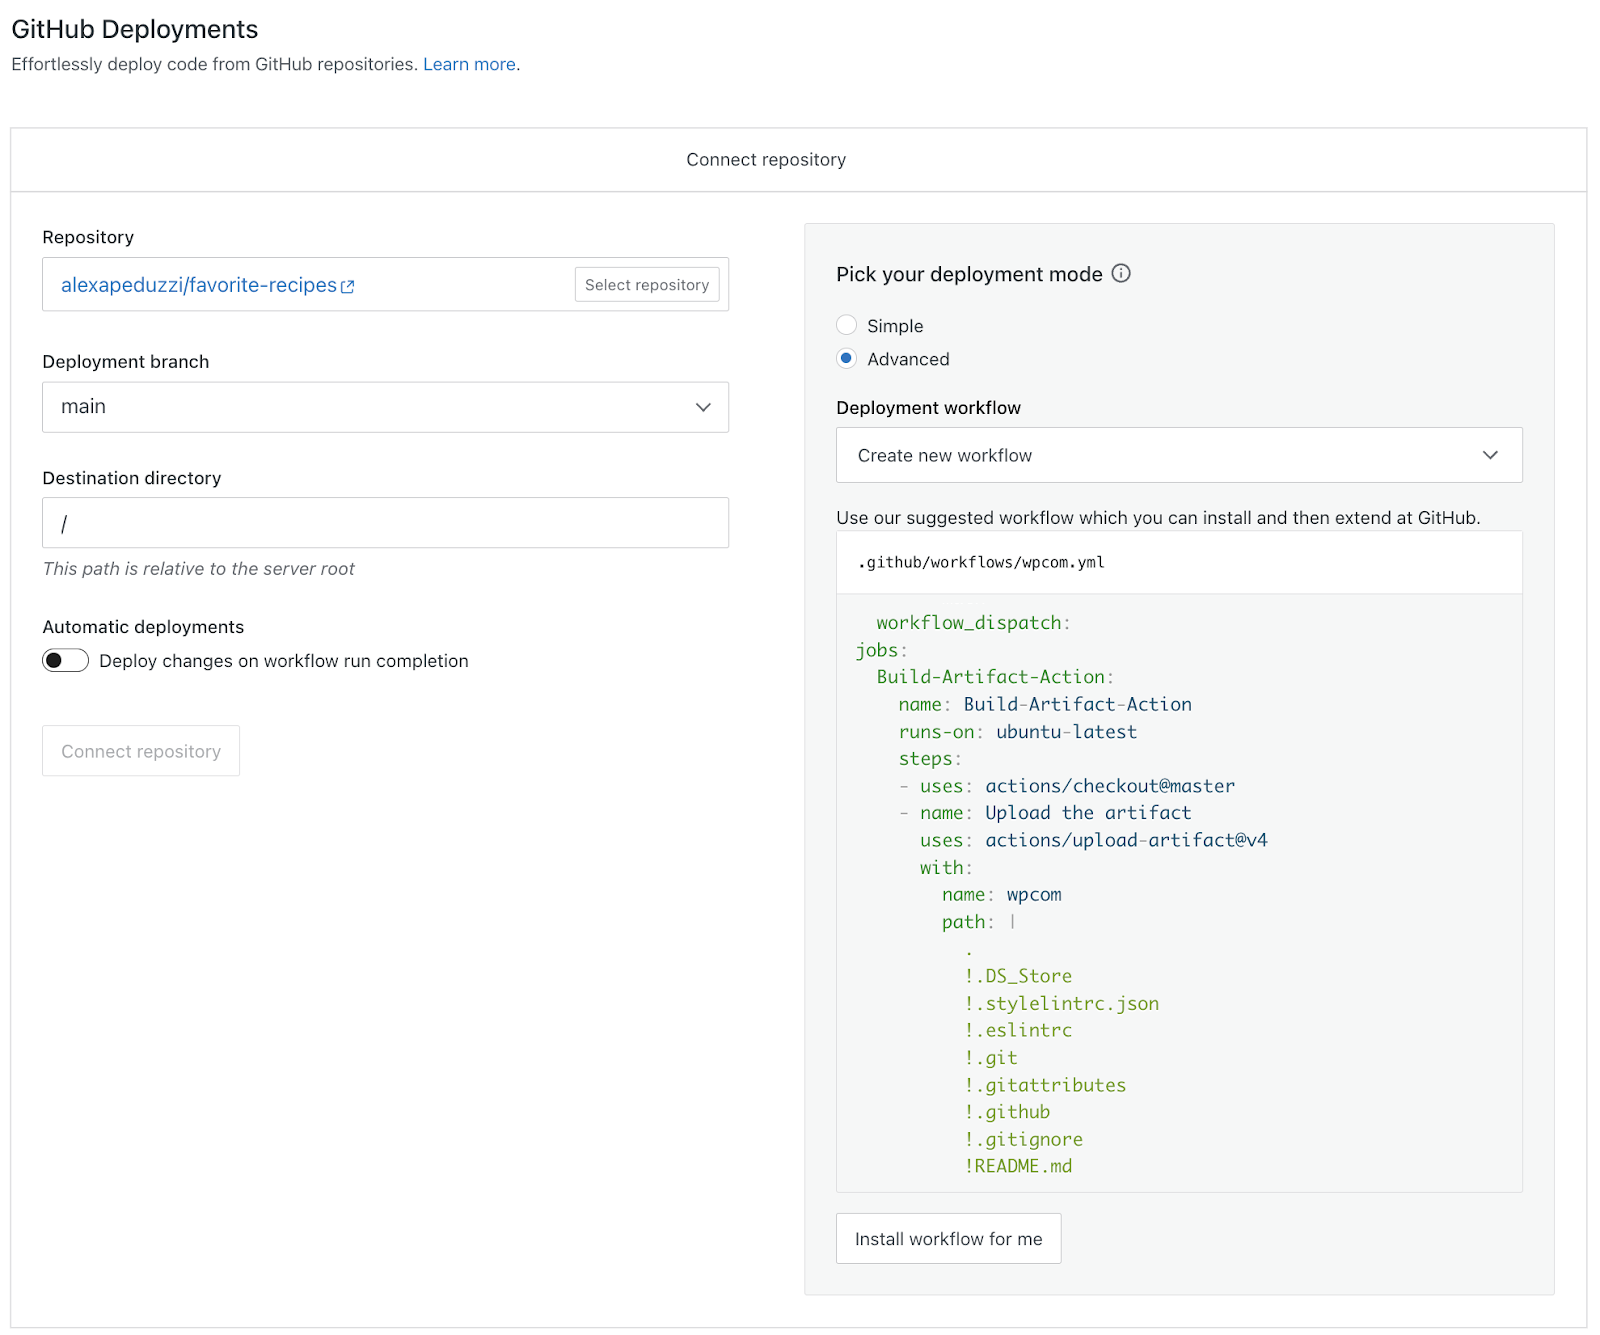The image size is (1600, 1335).
Task: Click the 'name: Build-Artifact-Action' line
Action: (x=1045, y=704)
